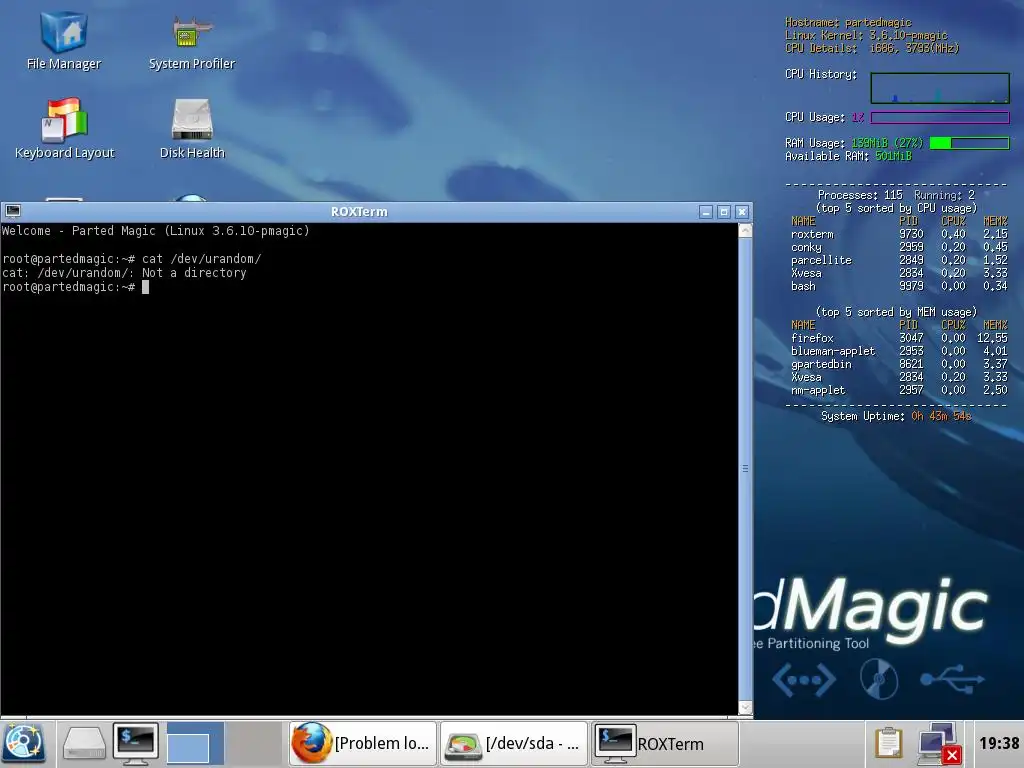Click the terminal command prompt line

(76, 287)
